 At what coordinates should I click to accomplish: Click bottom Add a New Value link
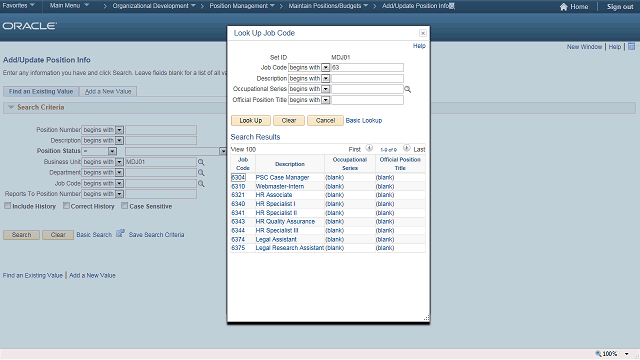click(x=92, y=276)
